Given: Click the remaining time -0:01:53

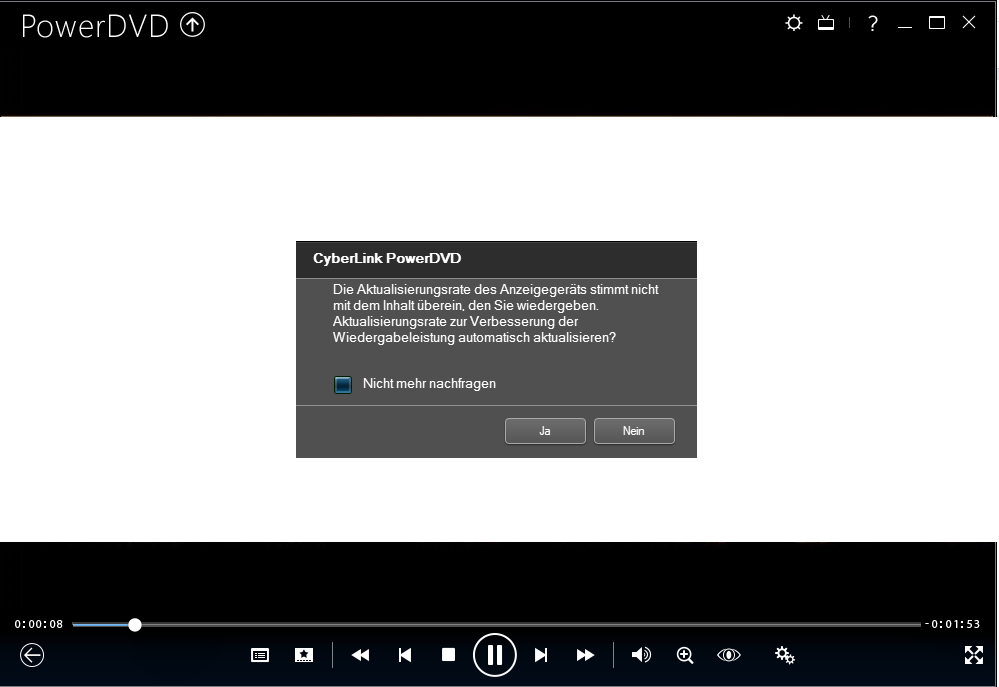Looking at the screenshot, I should pyautogui.click(x=952, y=625).
